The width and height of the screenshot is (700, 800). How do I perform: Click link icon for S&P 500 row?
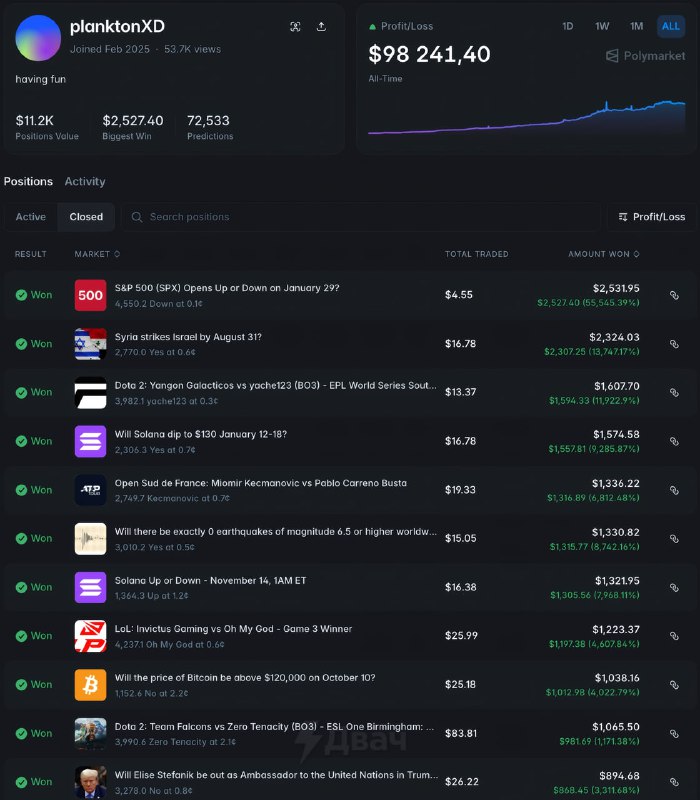coord(674,295)
